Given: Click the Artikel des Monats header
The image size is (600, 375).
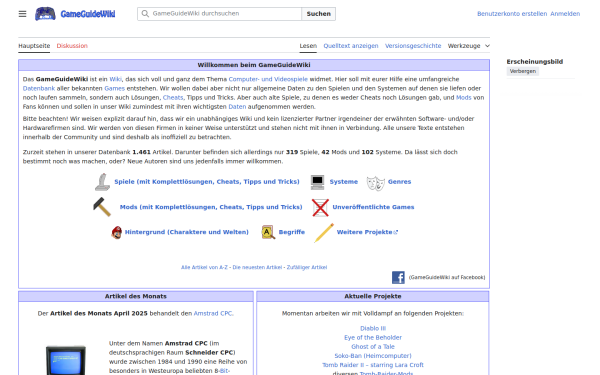Looking at the screenshot, I should 136,296.
